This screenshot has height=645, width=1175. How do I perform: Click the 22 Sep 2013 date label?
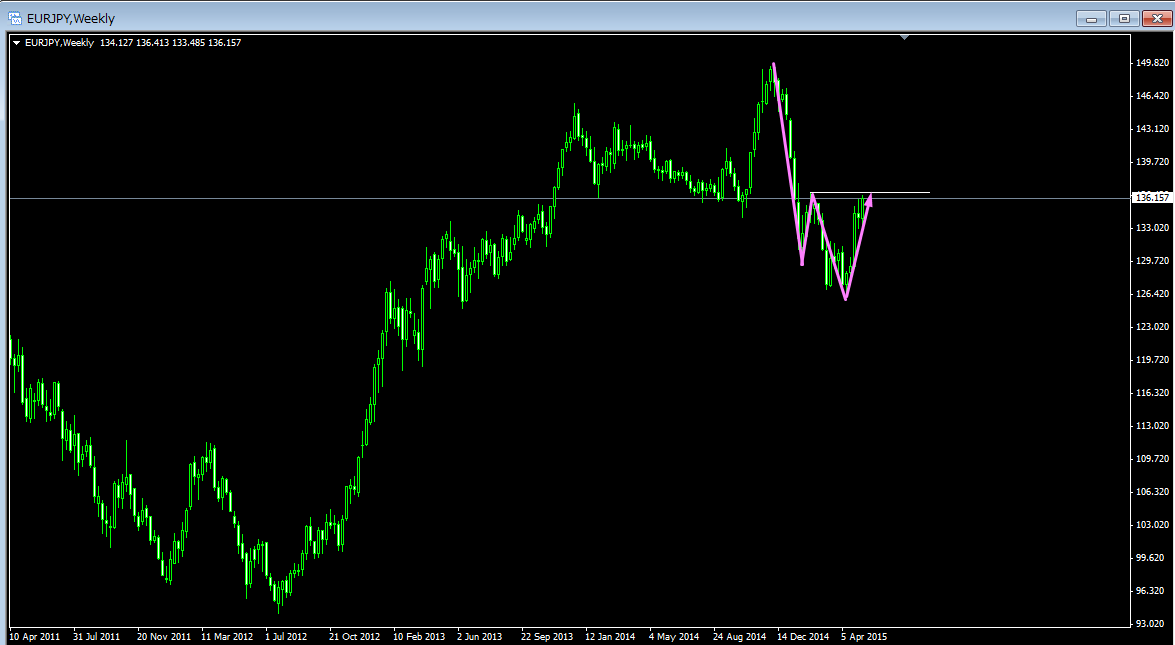(x=548, y=636)
